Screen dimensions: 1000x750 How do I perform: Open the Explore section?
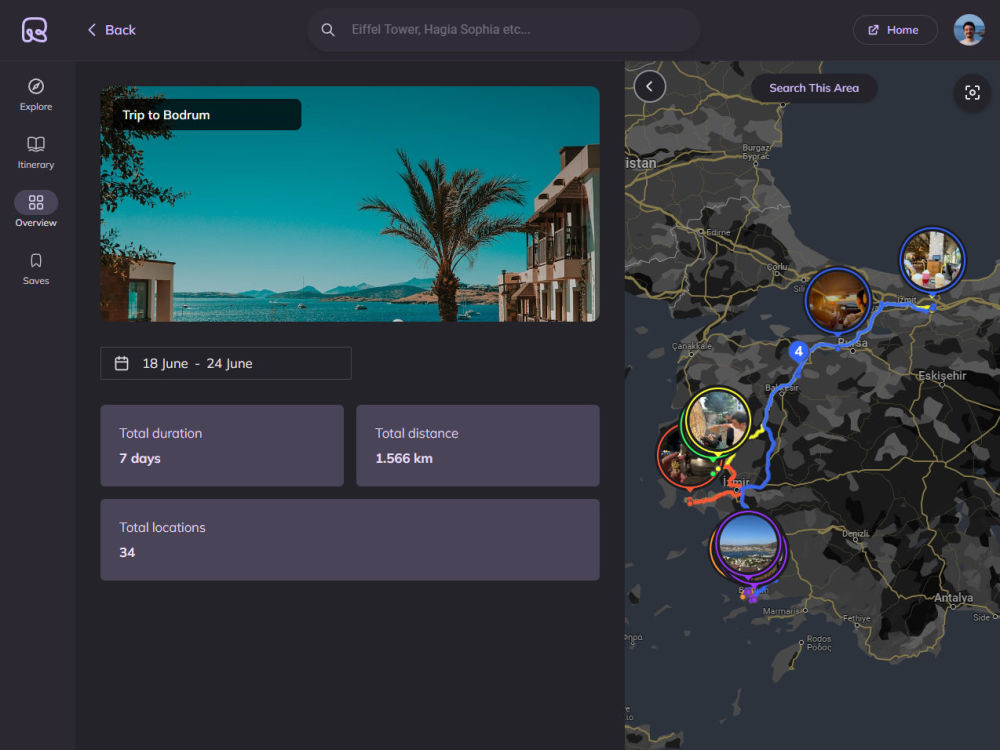pyautogui.click(x=36, y=95)
